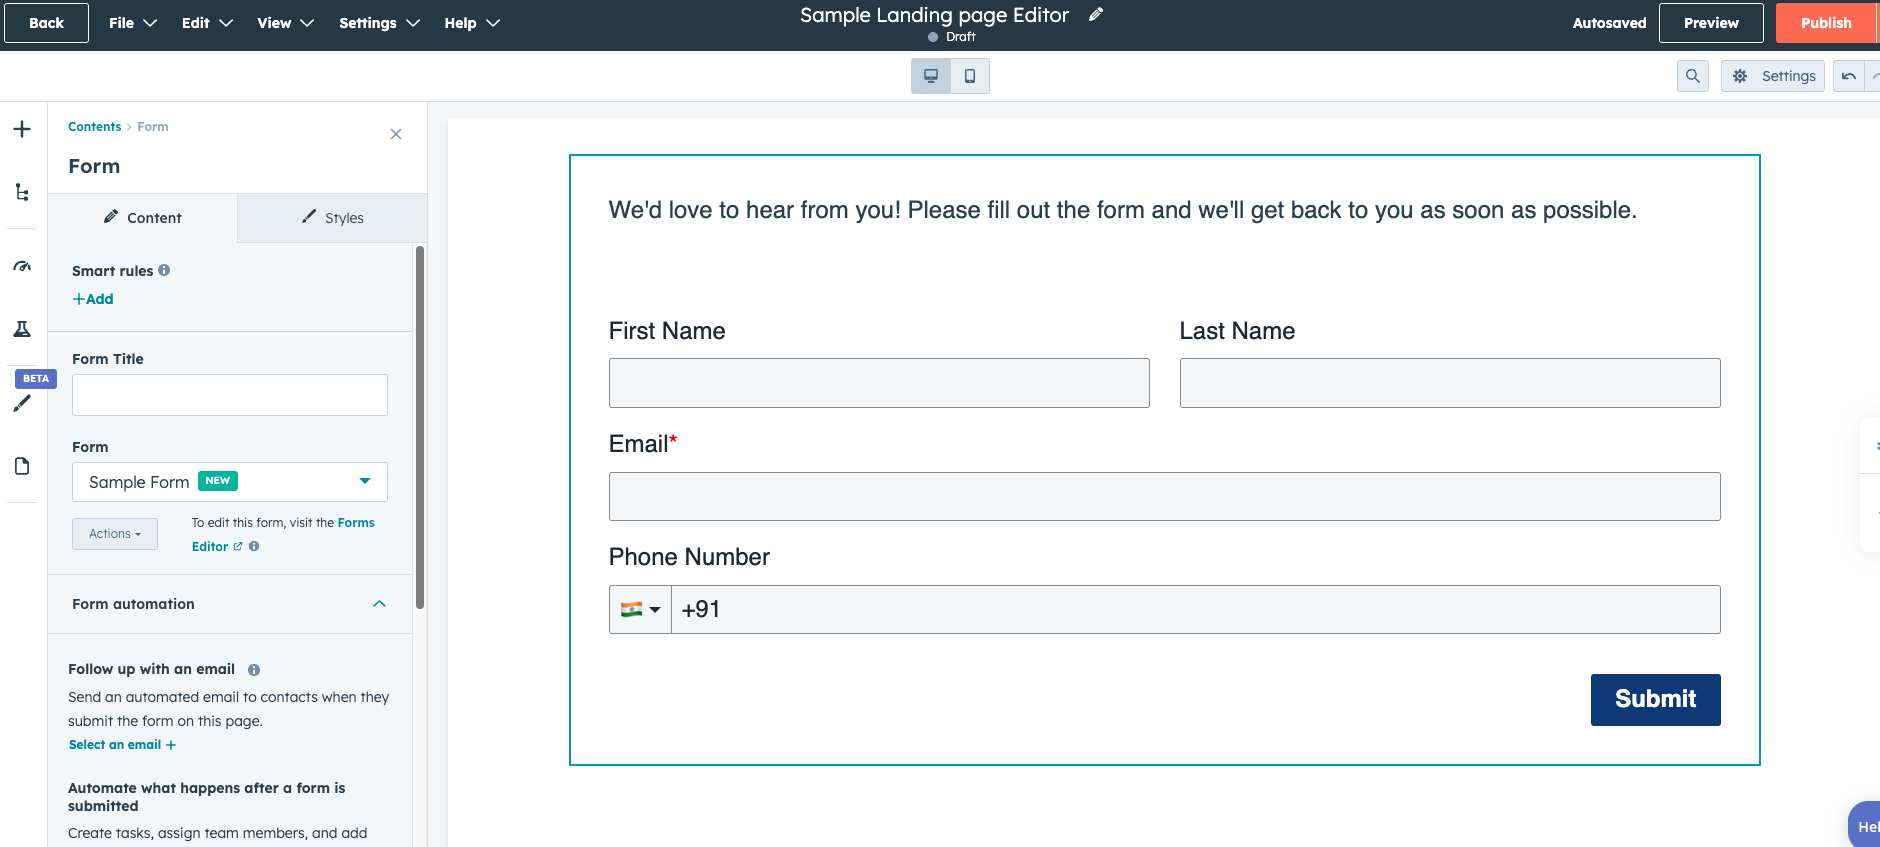Open the Settings gear button in toolbar
This screenshot has width=1880, height=847.
tap(1773, 76)
